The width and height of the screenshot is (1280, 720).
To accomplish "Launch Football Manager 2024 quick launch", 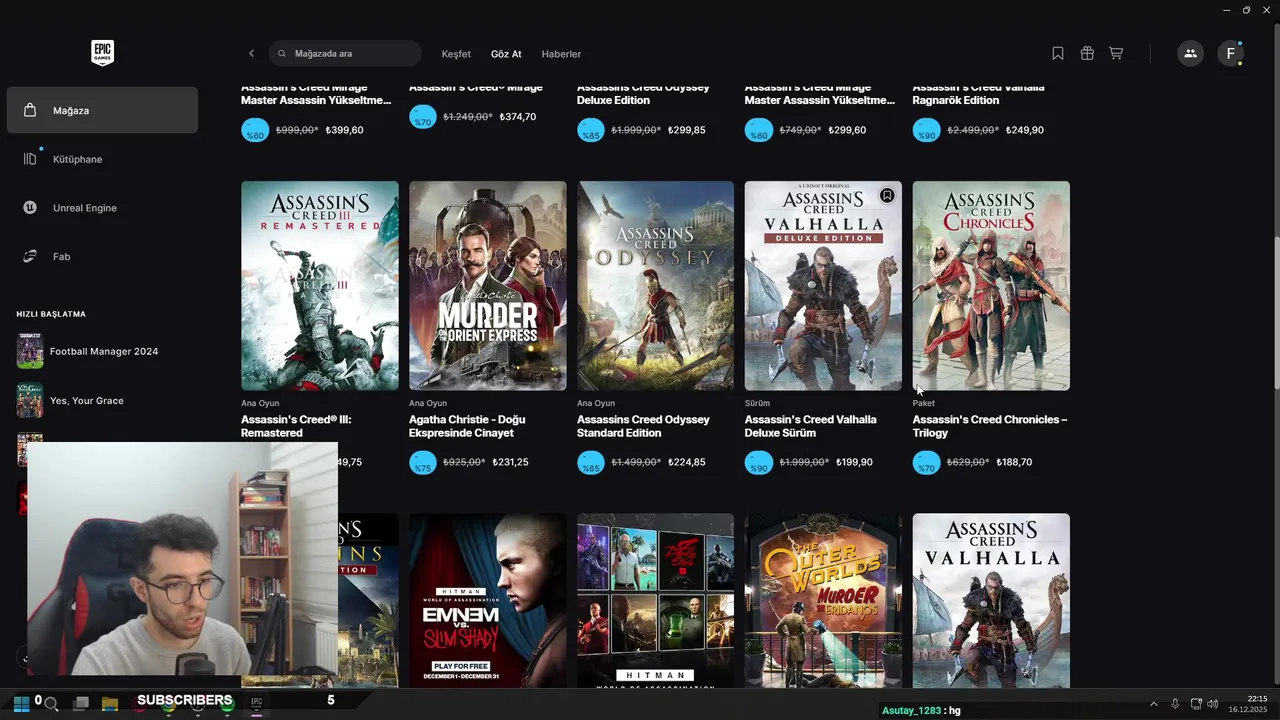I will point(104,352).
